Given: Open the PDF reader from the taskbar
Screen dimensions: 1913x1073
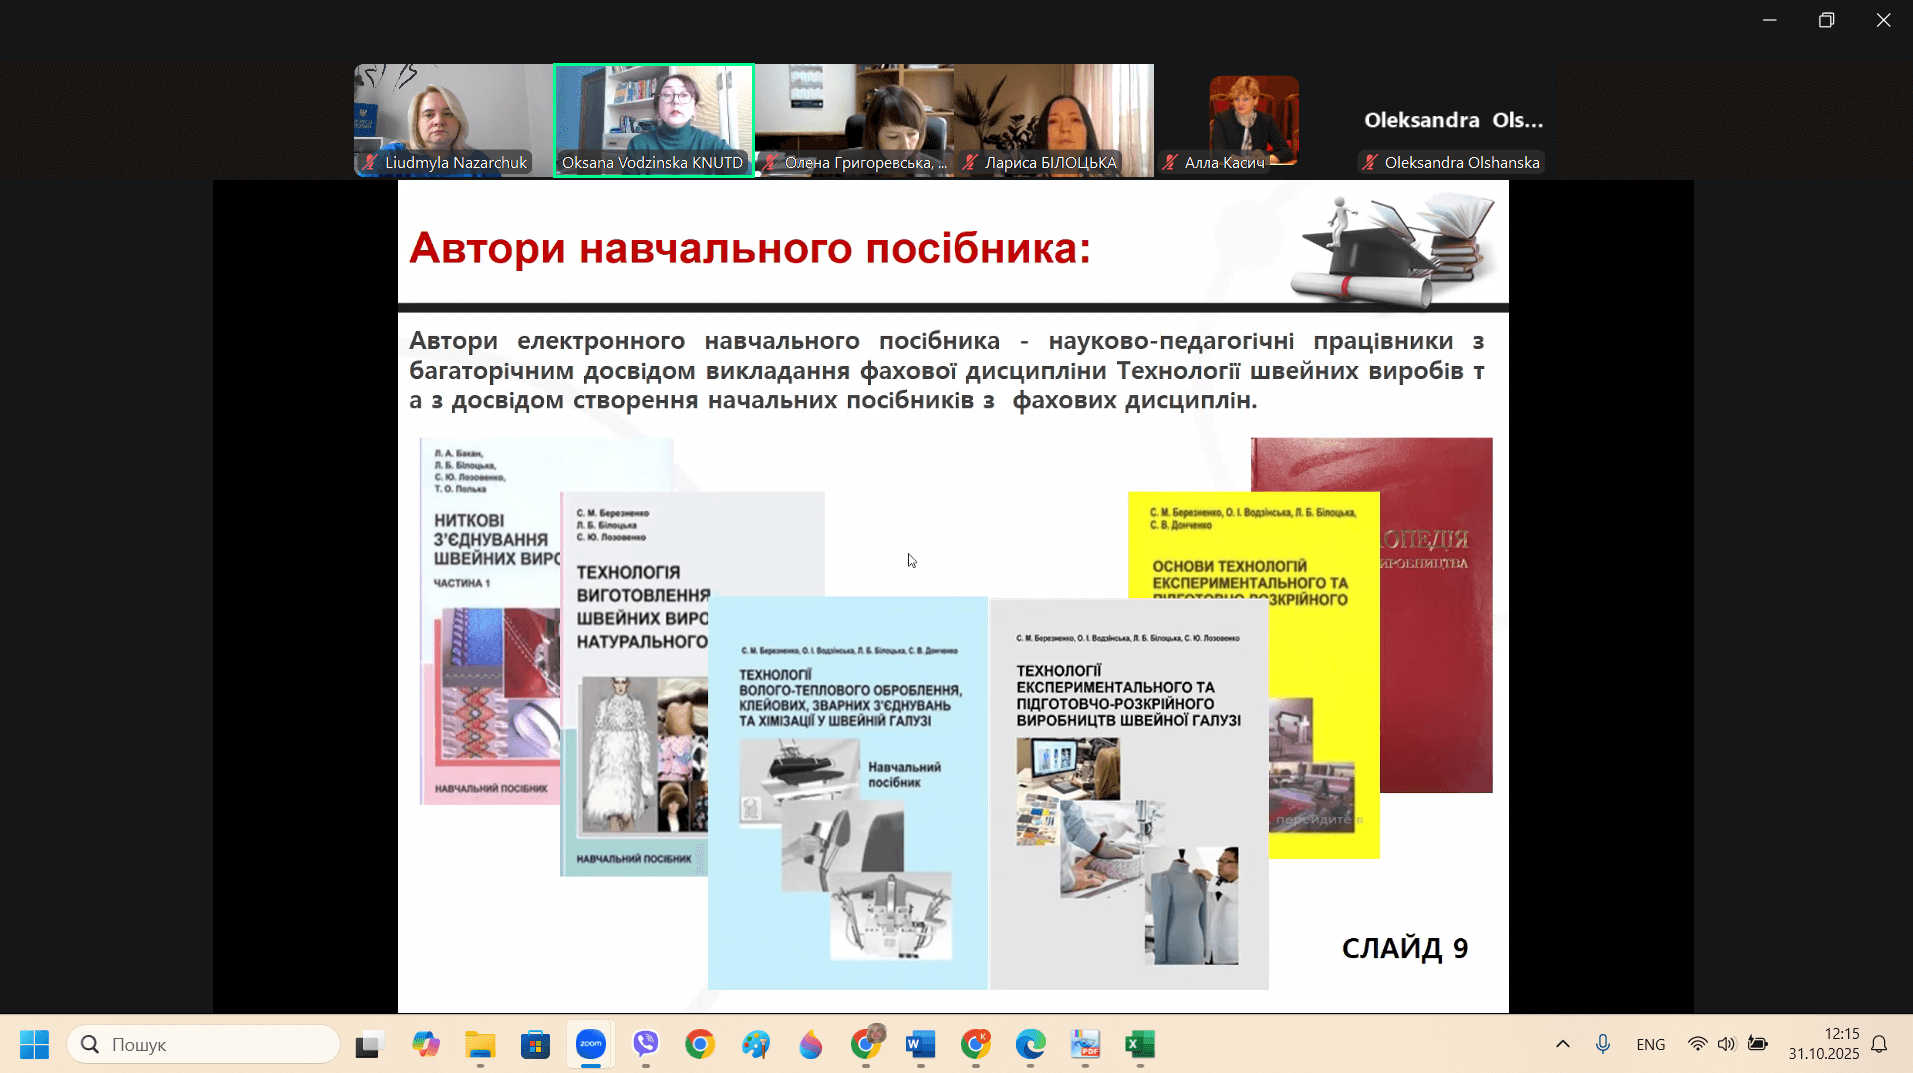Looking at the screenshot, I should [1086, 1044].
